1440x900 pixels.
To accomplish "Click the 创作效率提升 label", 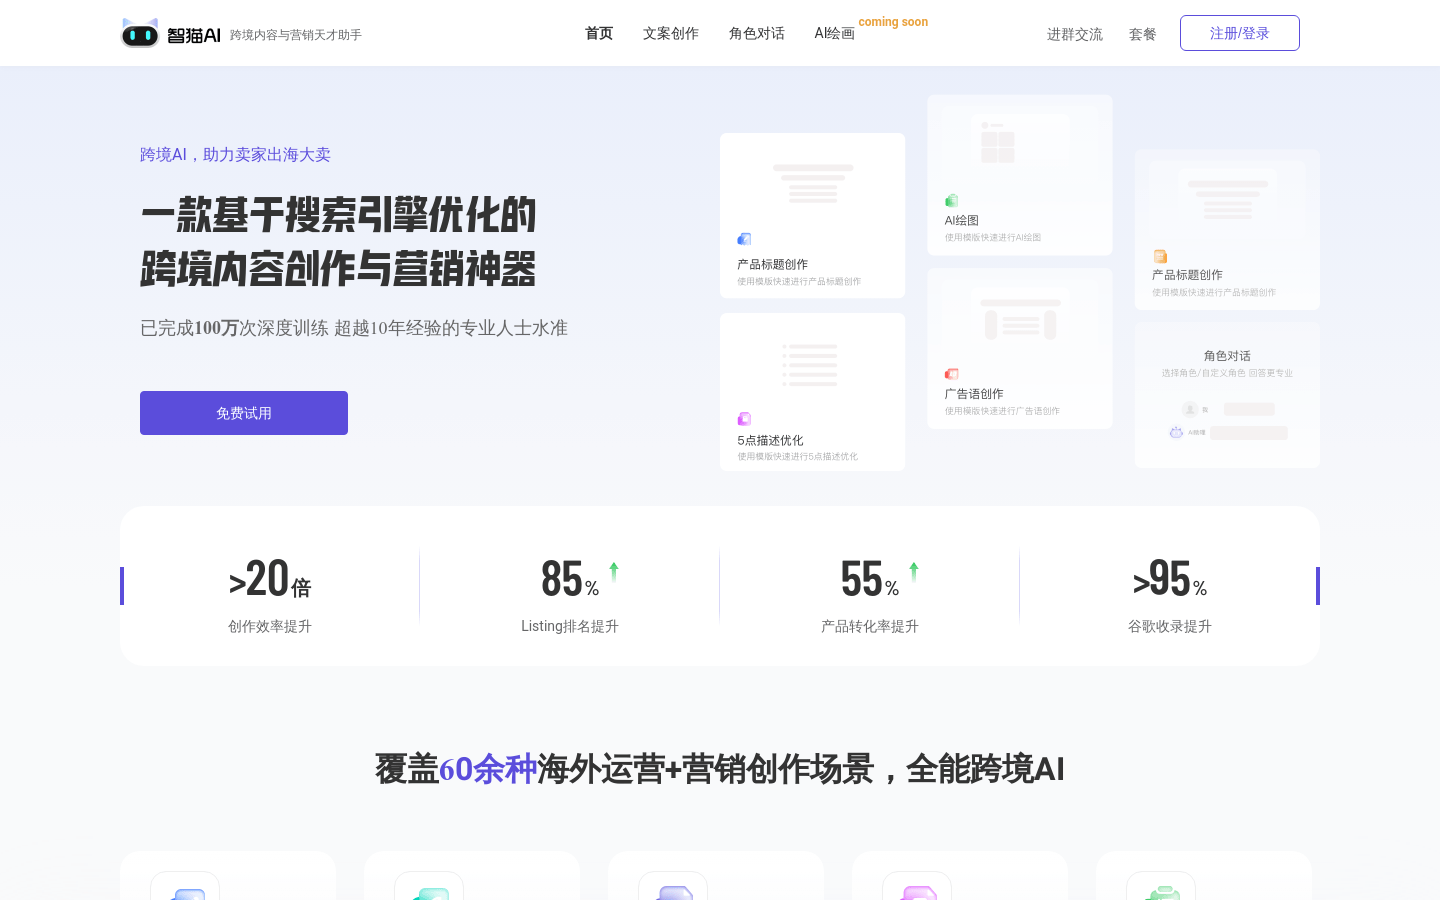I will [x=270, y=626].
